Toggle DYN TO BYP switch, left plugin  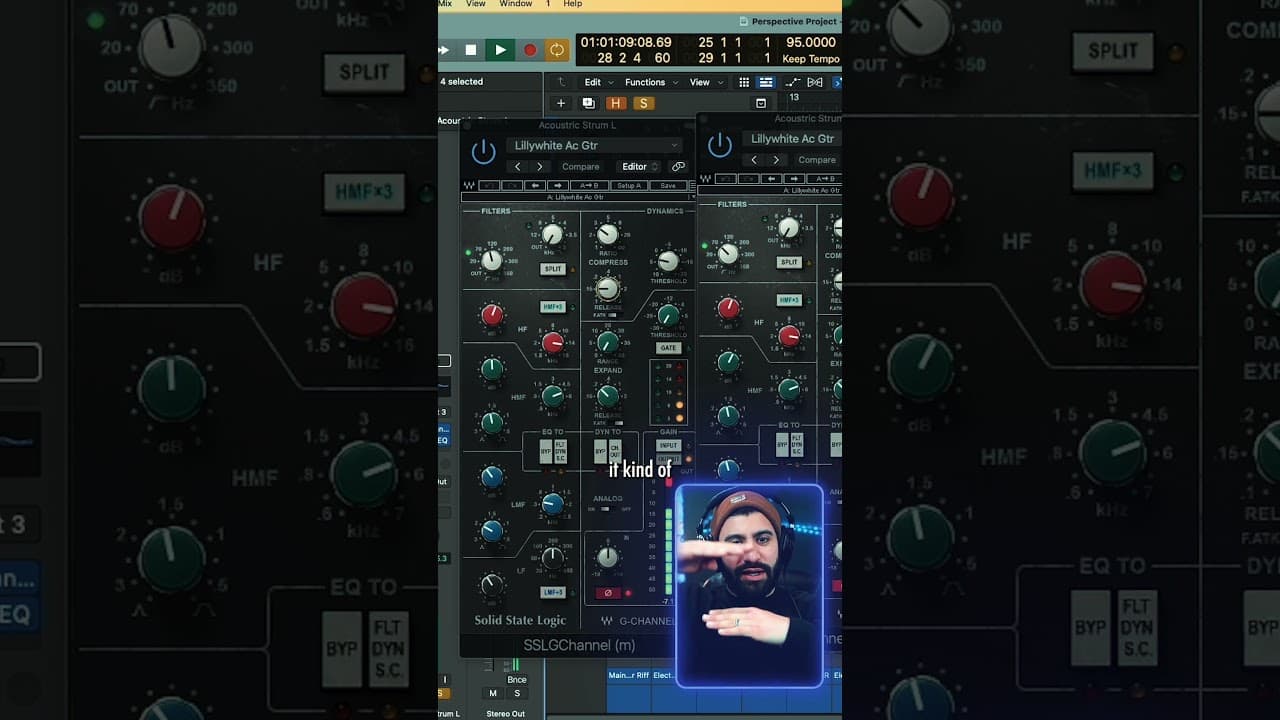click(600, 450)
